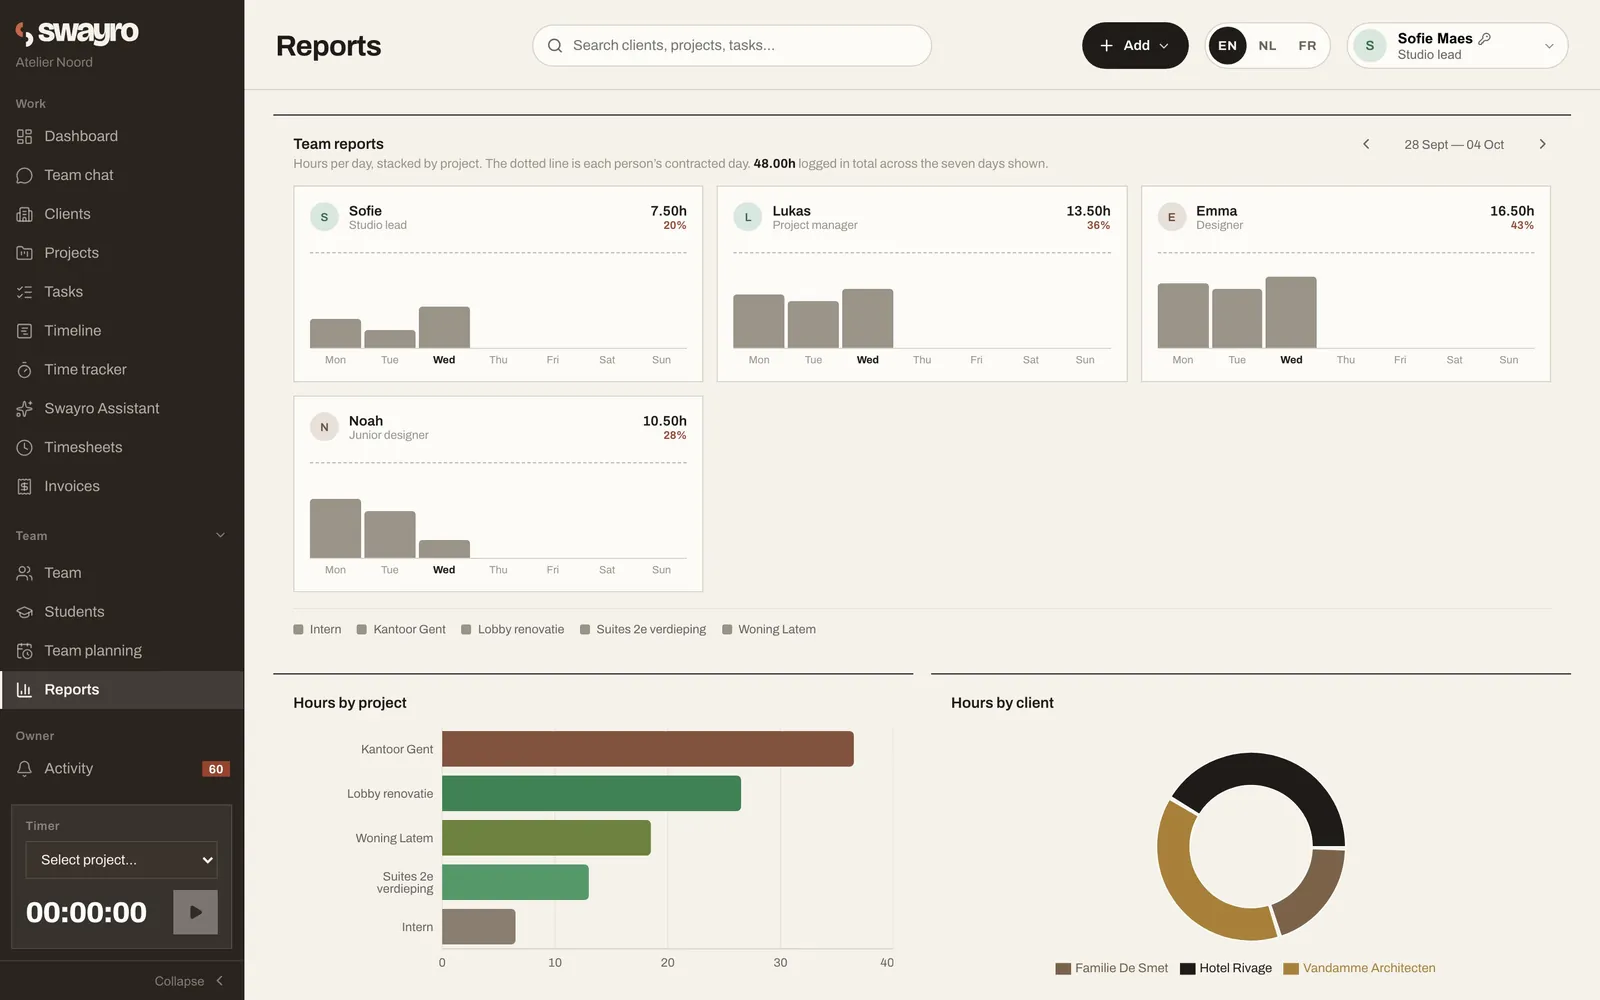Image resolution: width=1600 pixels, height=1000 pixels.
Task: Click Emma's Wed bar in team reports
Action: pyautogui.click(x=1291, y=312)
